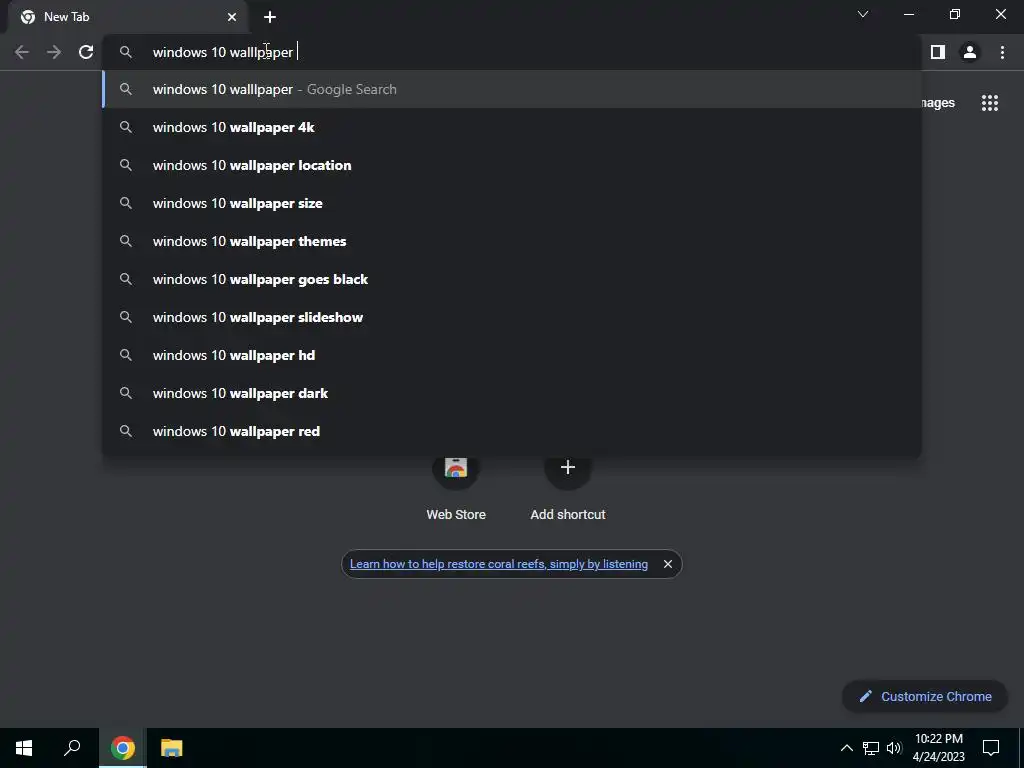Screen dimensions: 1024x768
Task: Choose 'windows 10 walllpaper - Google Search' suggestion
Action: click(512, 89)
